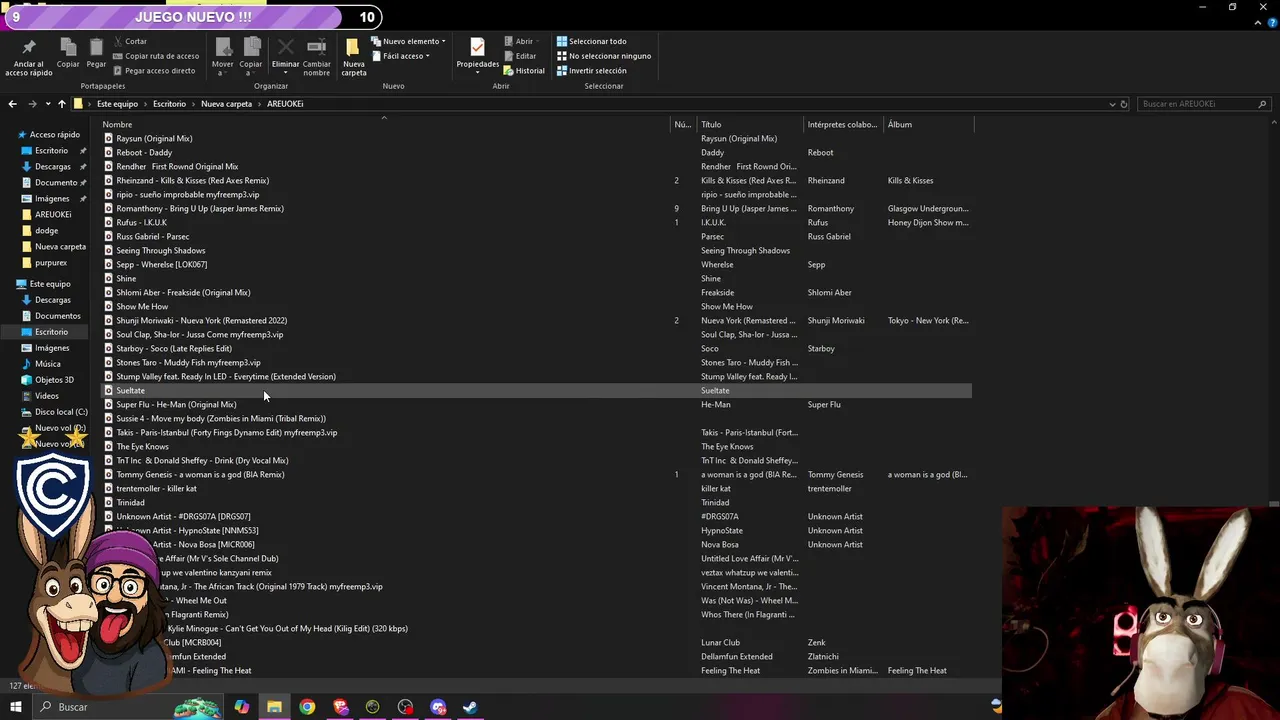
Task: Open the dodge folder in sidebar
Action: click(46, 231)
